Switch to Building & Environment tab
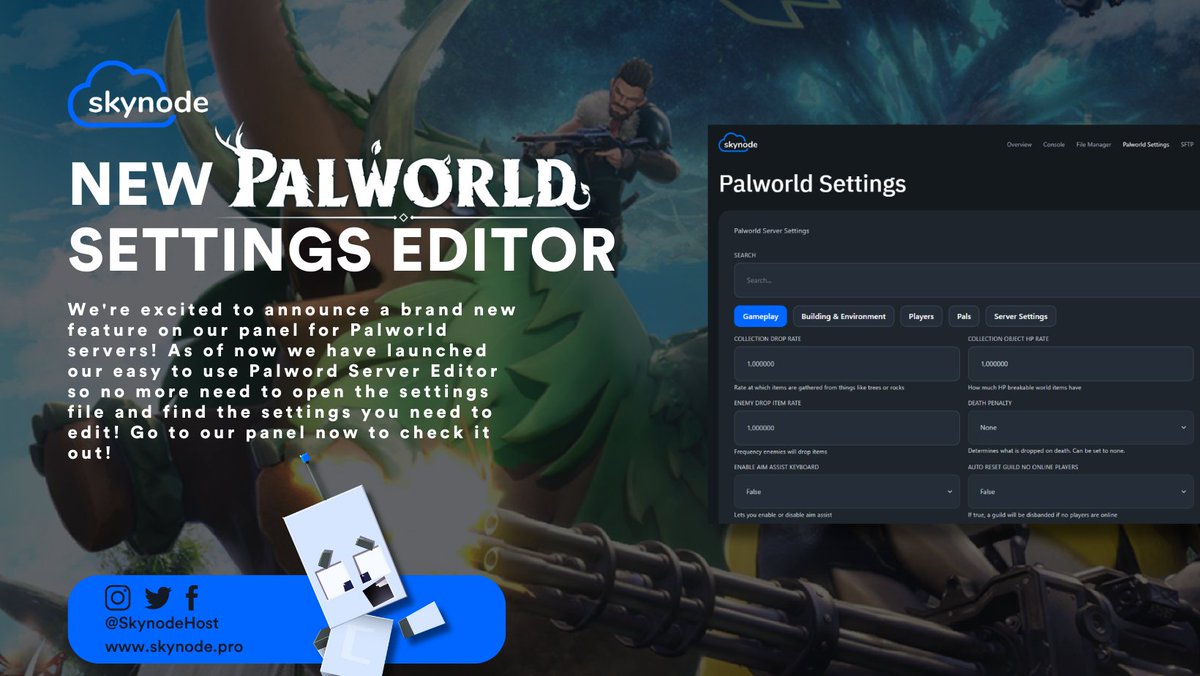Image resolution: width=1200 pixels, height=676 pixels. click(x=843, y=316)
